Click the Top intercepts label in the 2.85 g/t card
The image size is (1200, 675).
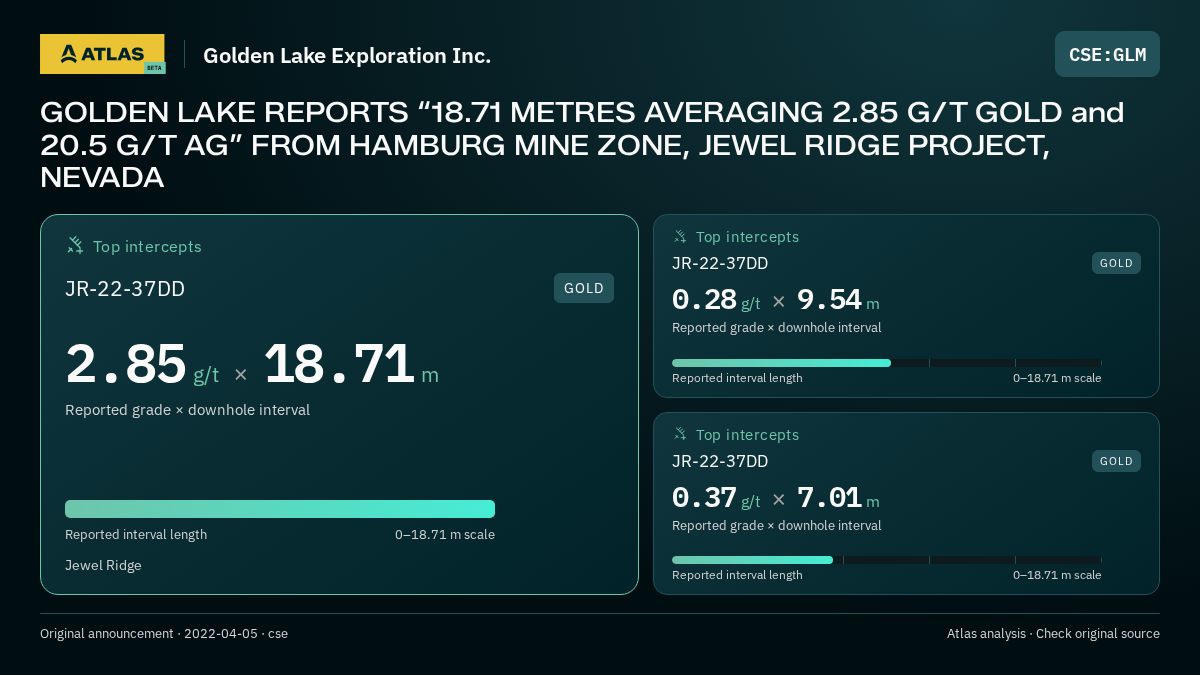click(x=147, y=246)
